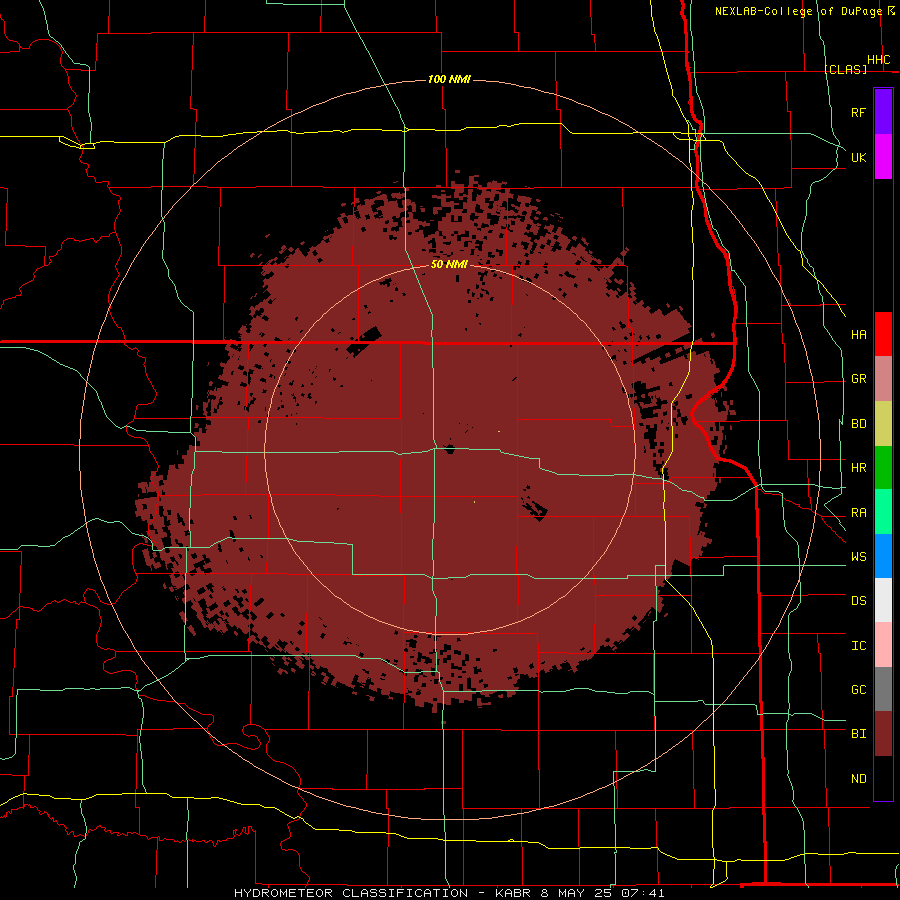Click the 07:41 timestamp text
This screenshot has height=900, width=900.
(641, 893)
